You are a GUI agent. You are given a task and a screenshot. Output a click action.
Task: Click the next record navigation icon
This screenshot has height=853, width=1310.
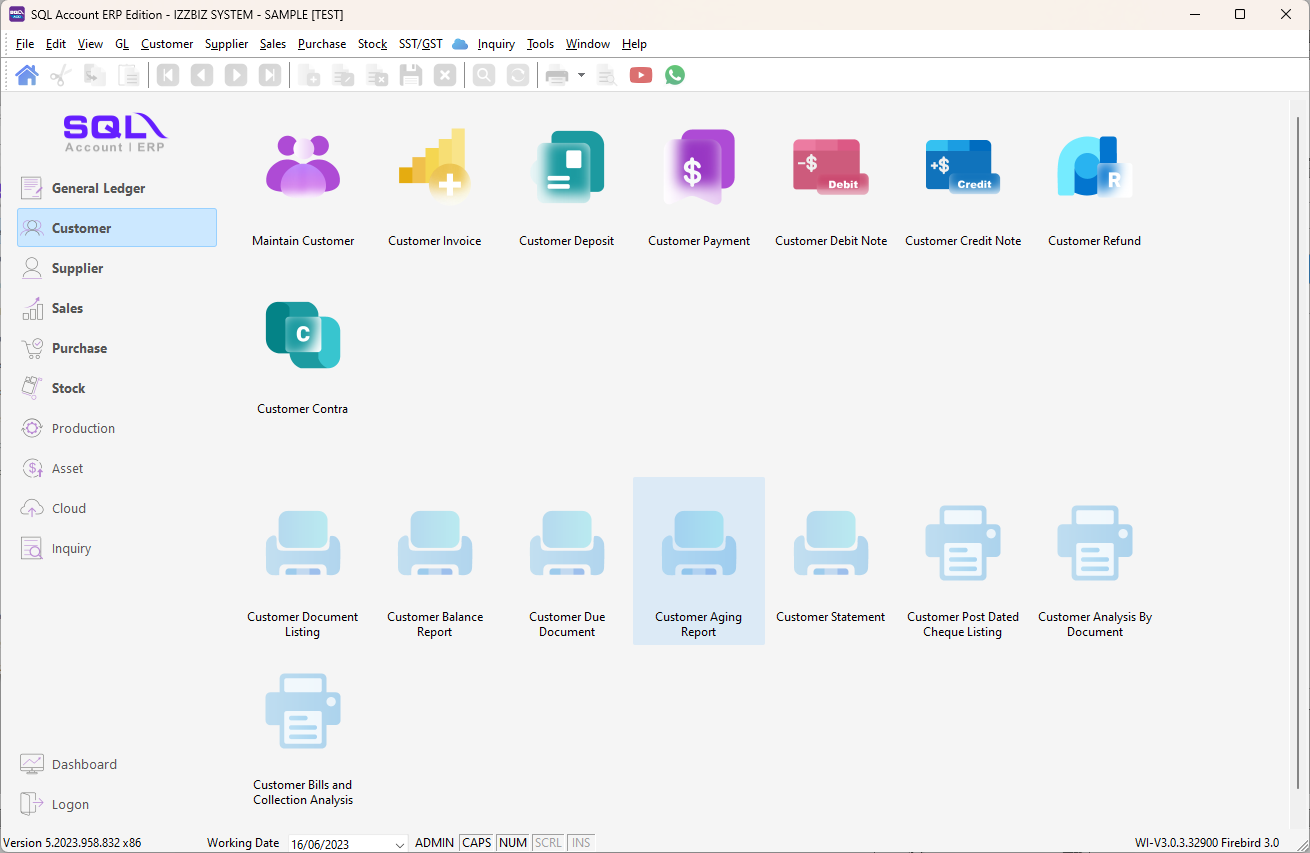tap(236, 75)
